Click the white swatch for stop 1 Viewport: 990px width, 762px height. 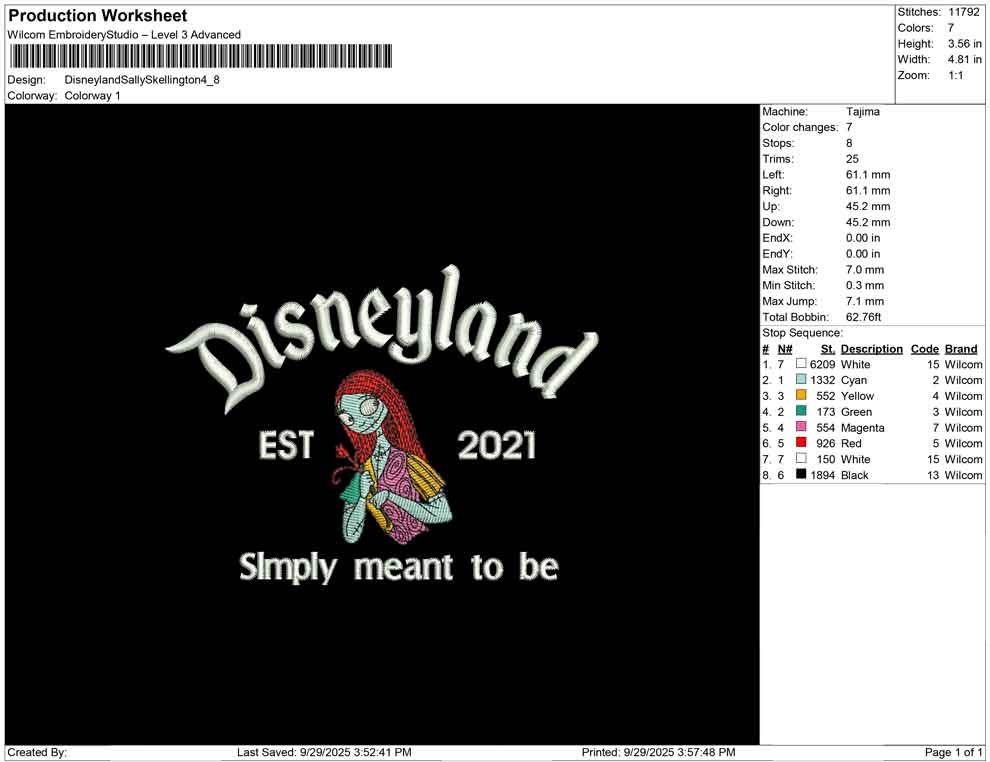click(x=801, y=364)
